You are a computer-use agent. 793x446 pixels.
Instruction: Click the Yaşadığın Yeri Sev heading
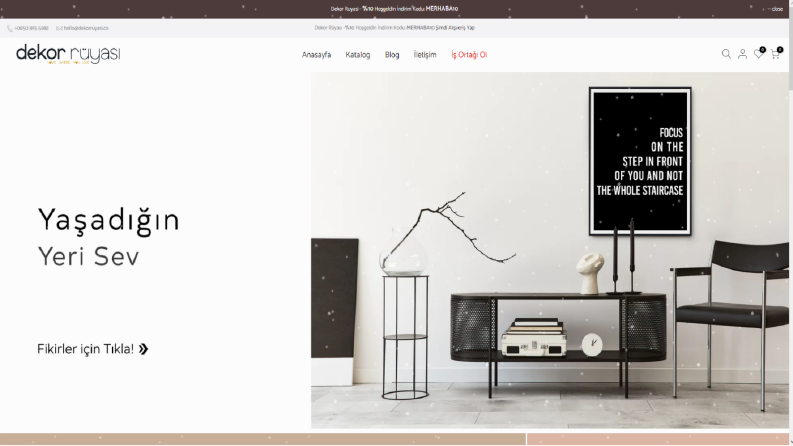(x=109, y=237)
